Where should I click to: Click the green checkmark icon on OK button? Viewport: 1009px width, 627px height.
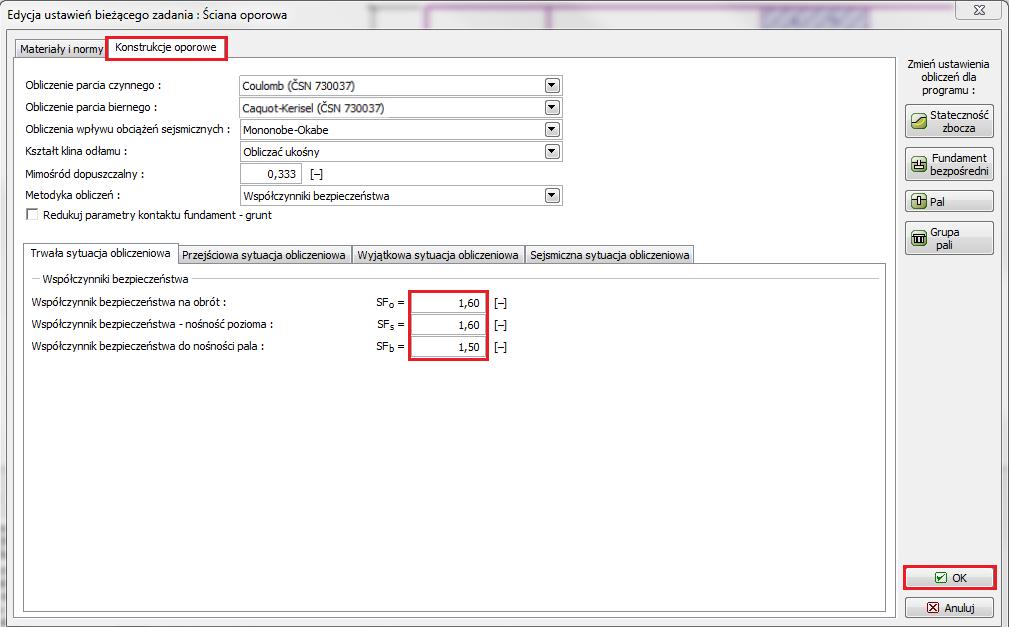coord(941,578)
